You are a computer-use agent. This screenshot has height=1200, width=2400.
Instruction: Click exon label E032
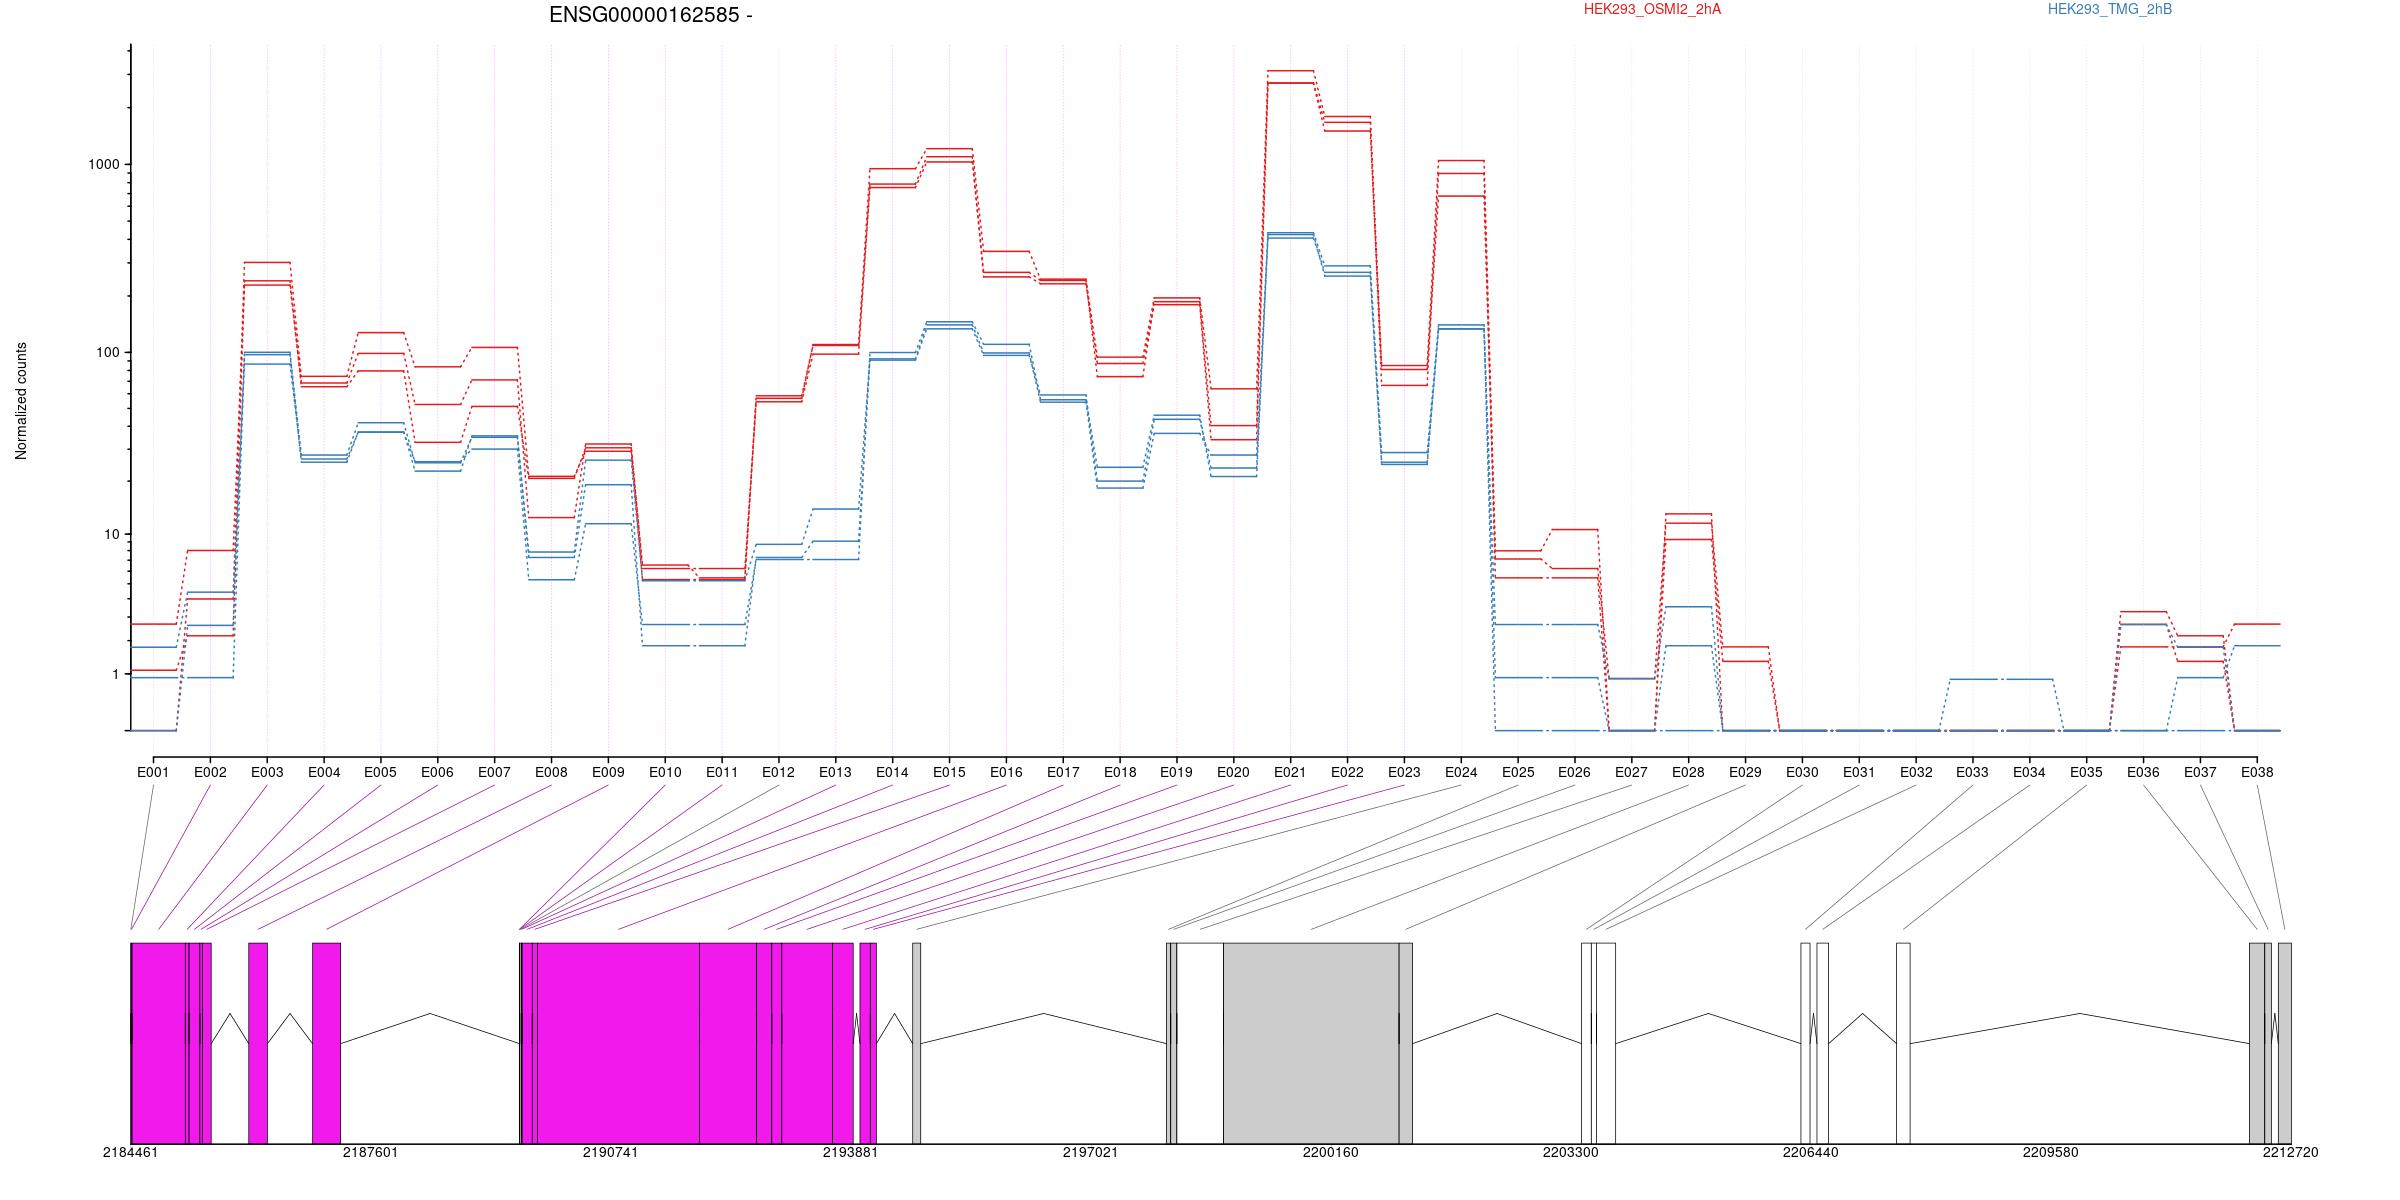coord(1916,772)
